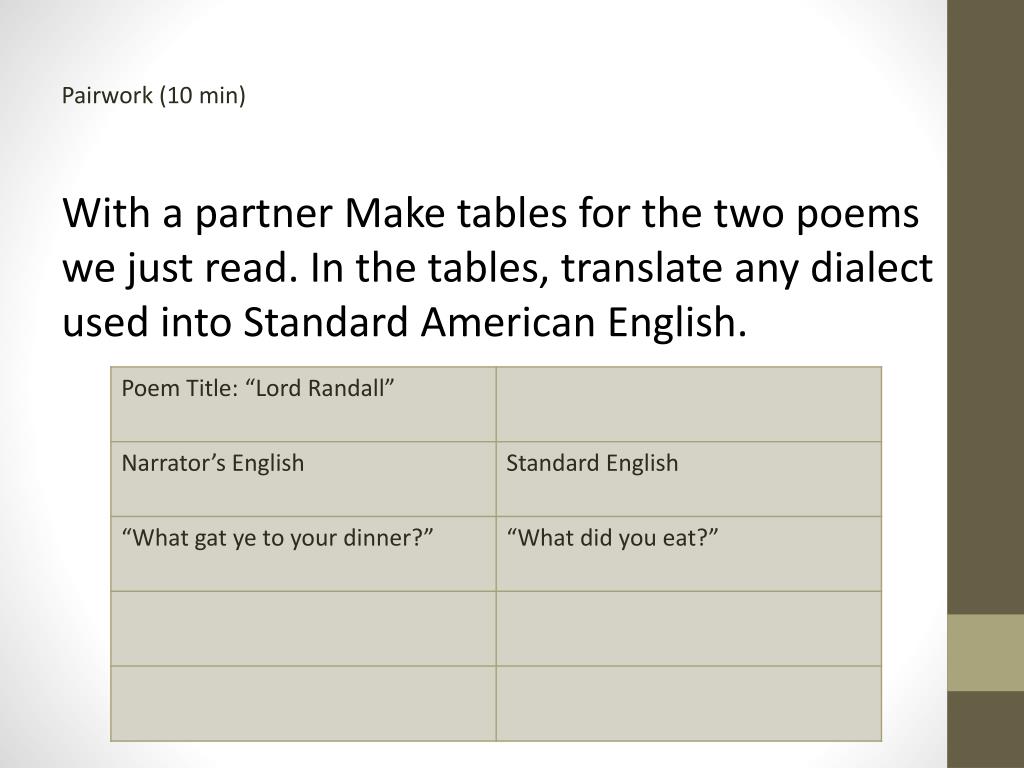This screenshot has width=1024, height=768.
Task: Click the 'we just read' instruction line
Action: click(x=498, y=267)
